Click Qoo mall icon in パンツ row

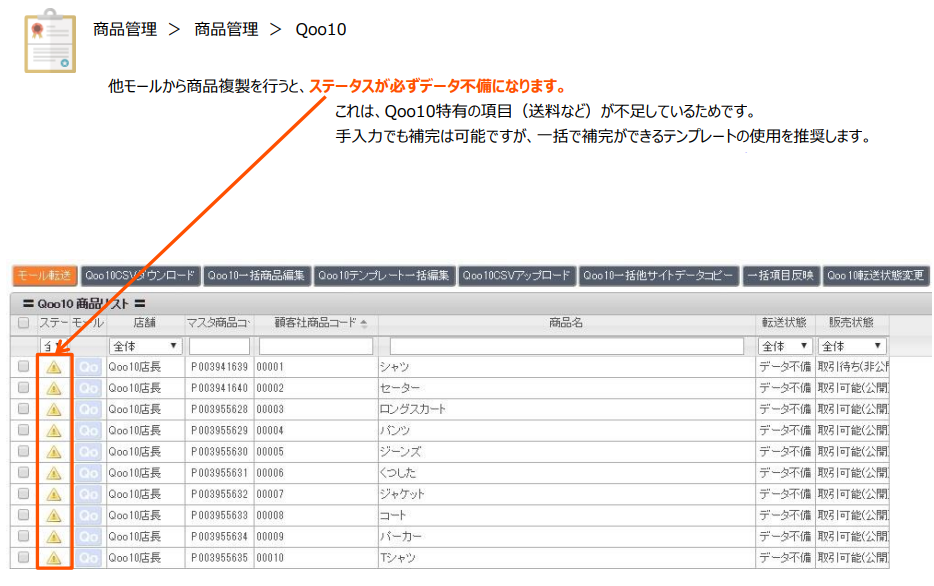(88, 431)
